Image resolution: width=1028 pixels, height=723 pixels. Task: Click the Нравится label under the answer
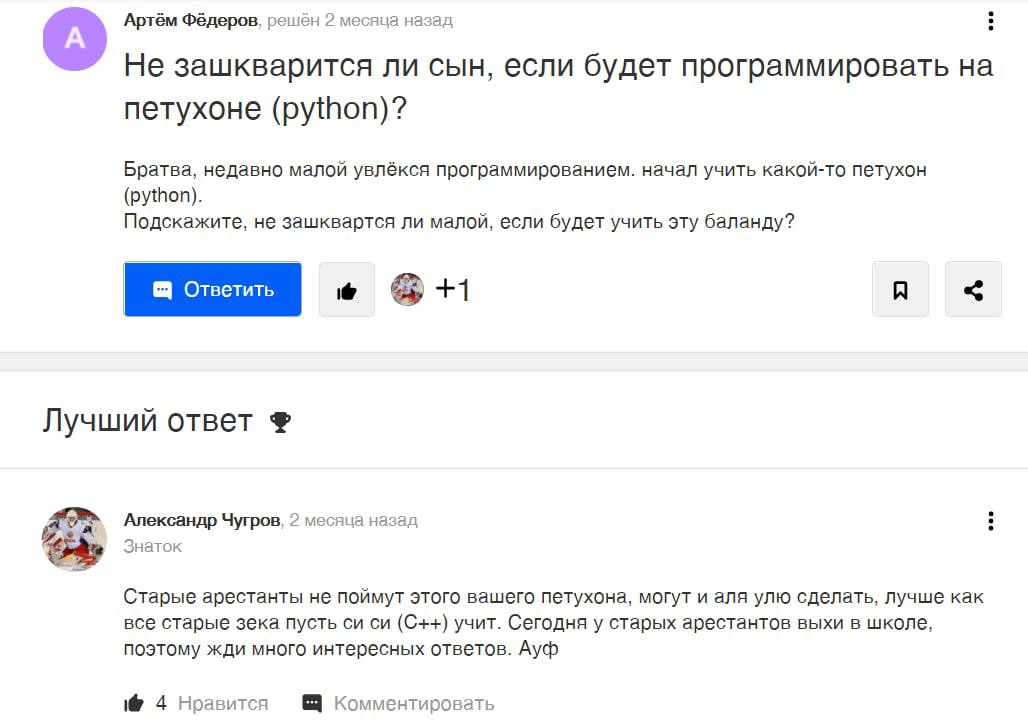click(223, 703)
